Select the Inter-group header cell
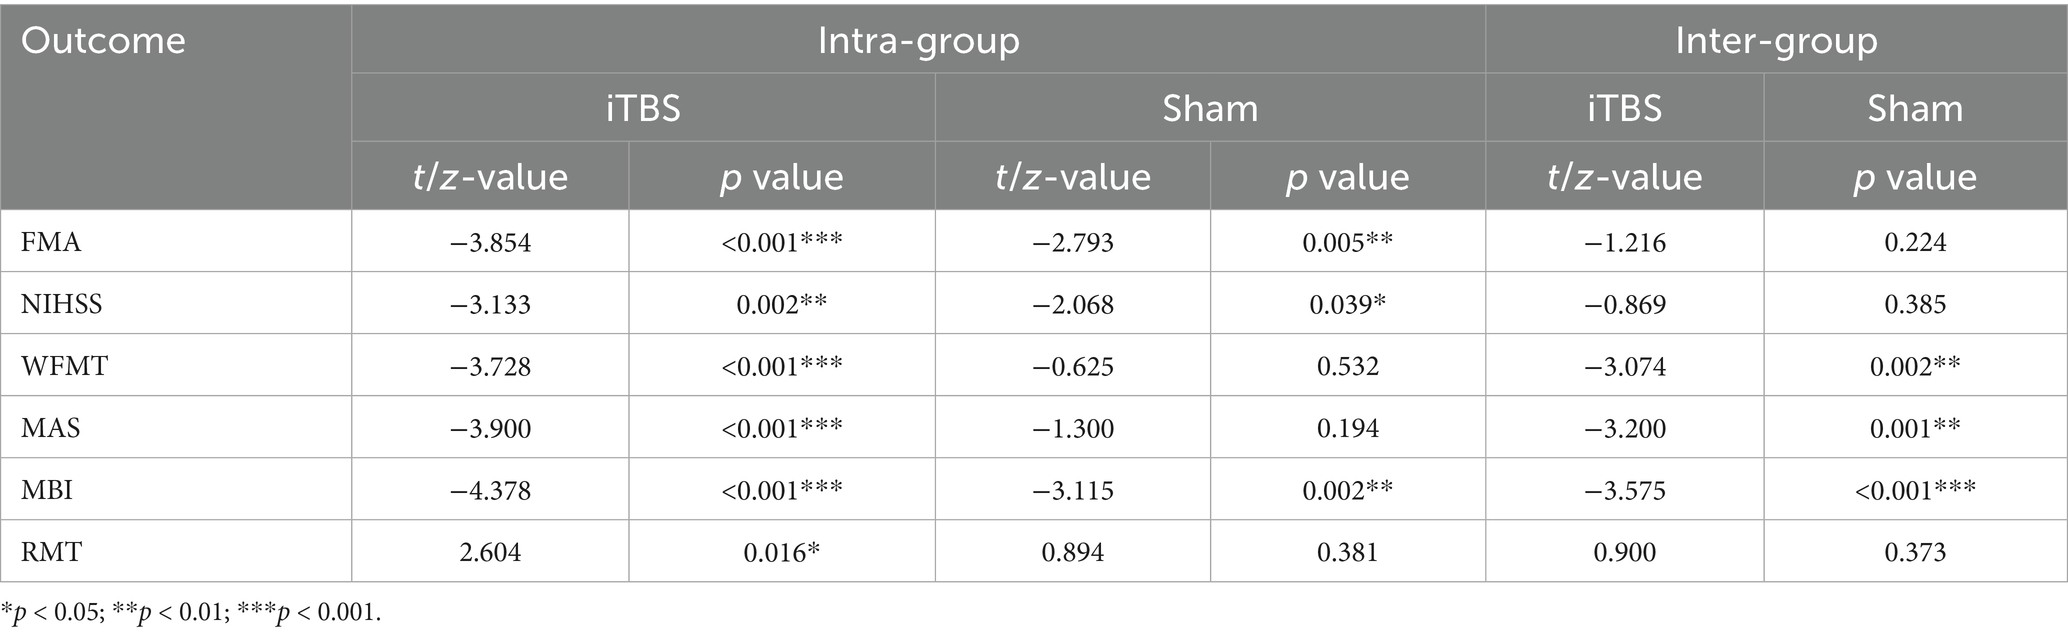The width and height of the screenshot is (2068, 636). (x=1776, y=41)
